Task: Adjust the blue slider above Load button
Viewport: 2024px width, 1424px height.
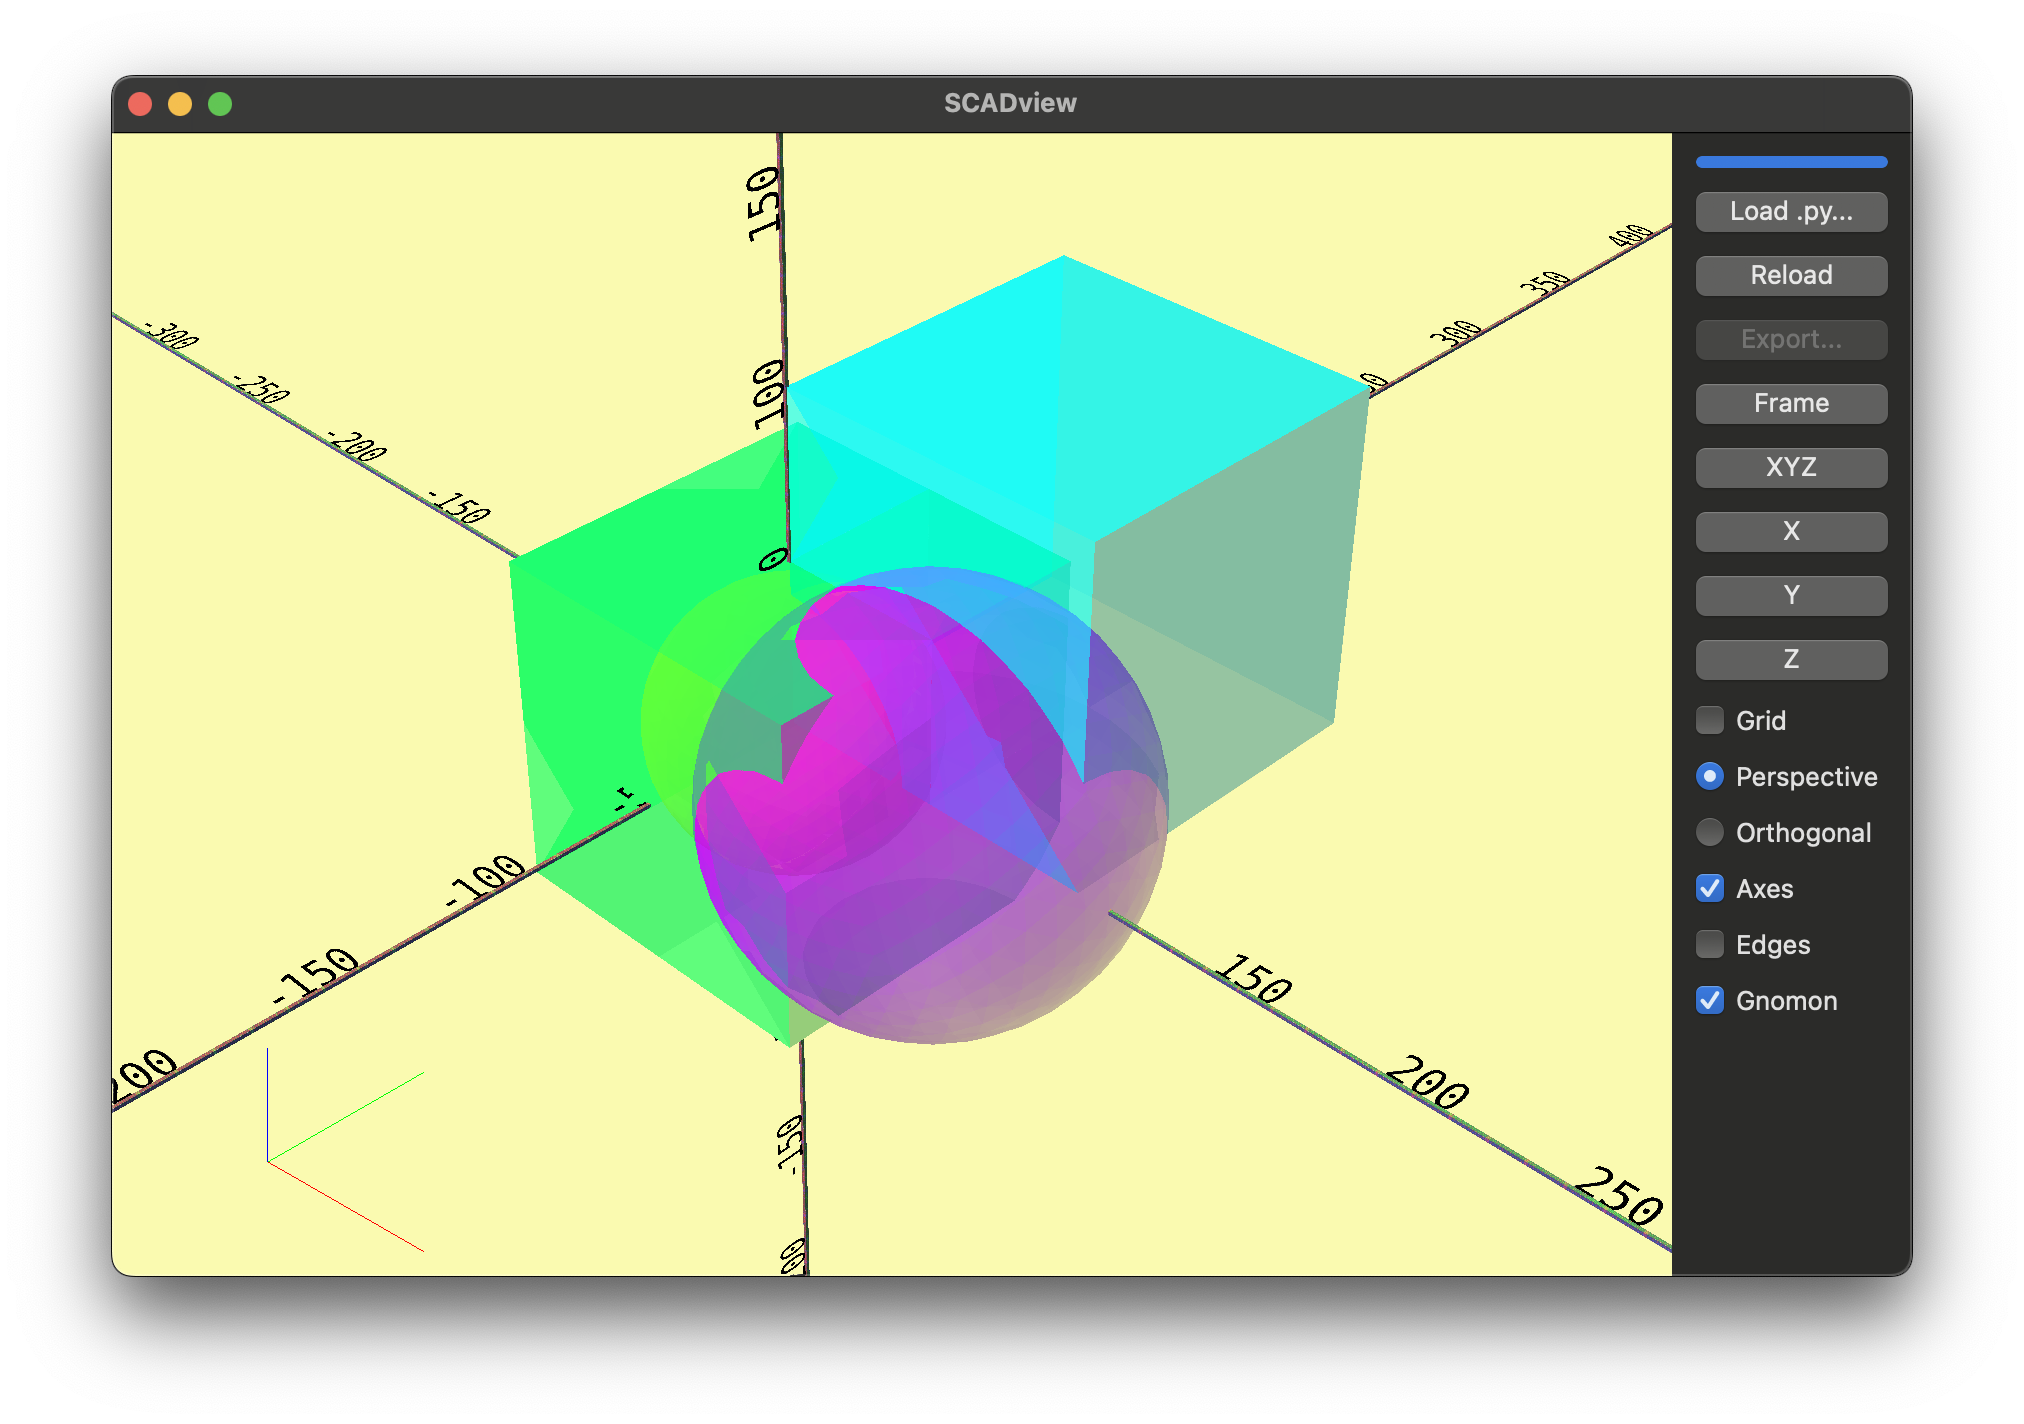Action: [1790, 162]
